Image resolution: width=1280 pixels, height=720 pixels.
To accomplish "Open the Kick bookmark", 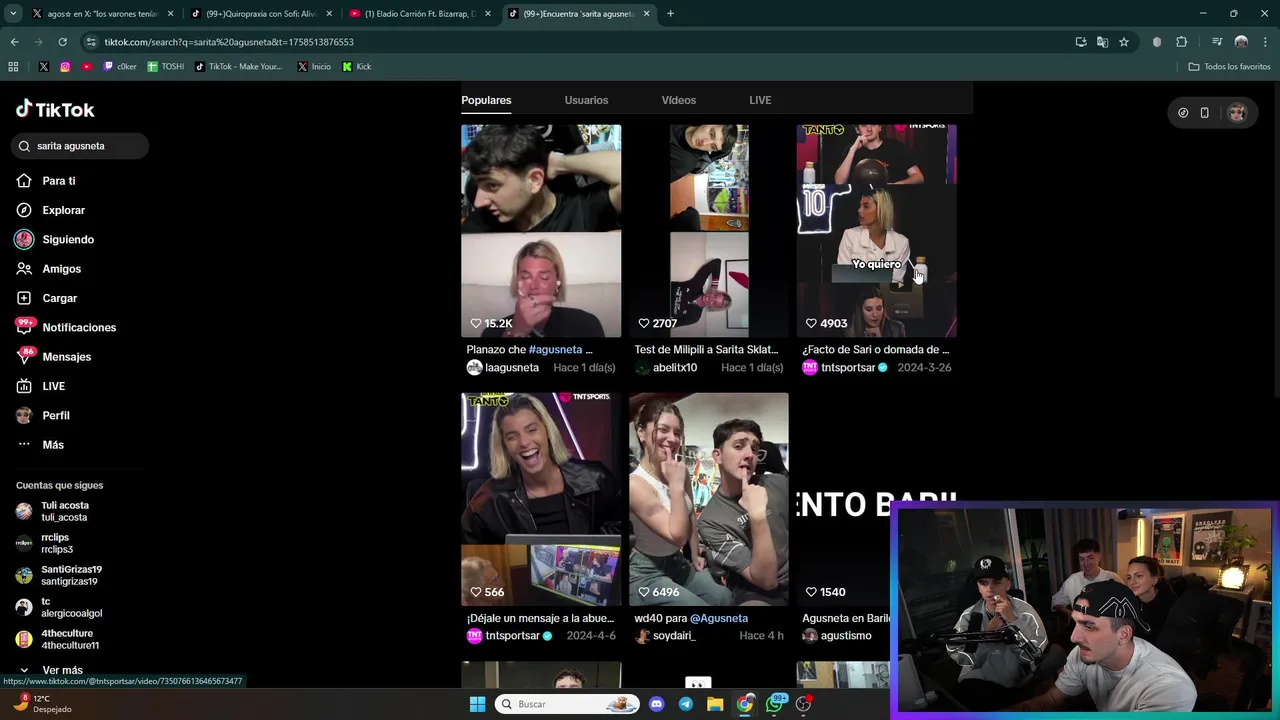I will (x=357, y=67).
